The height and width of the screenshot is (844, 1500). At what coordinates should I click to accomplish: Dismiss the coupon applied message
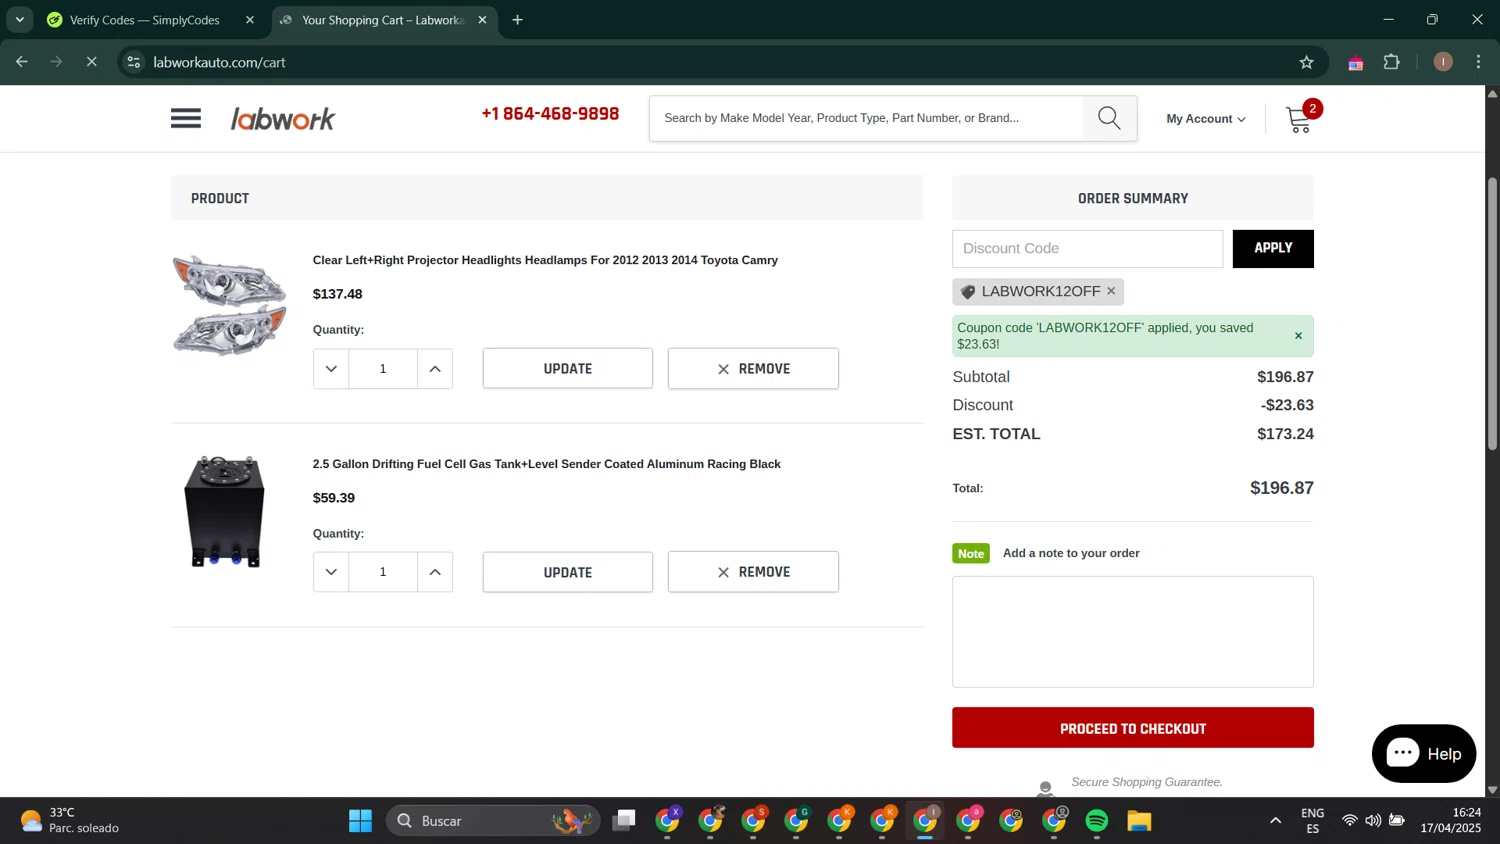click(1298, 336)
